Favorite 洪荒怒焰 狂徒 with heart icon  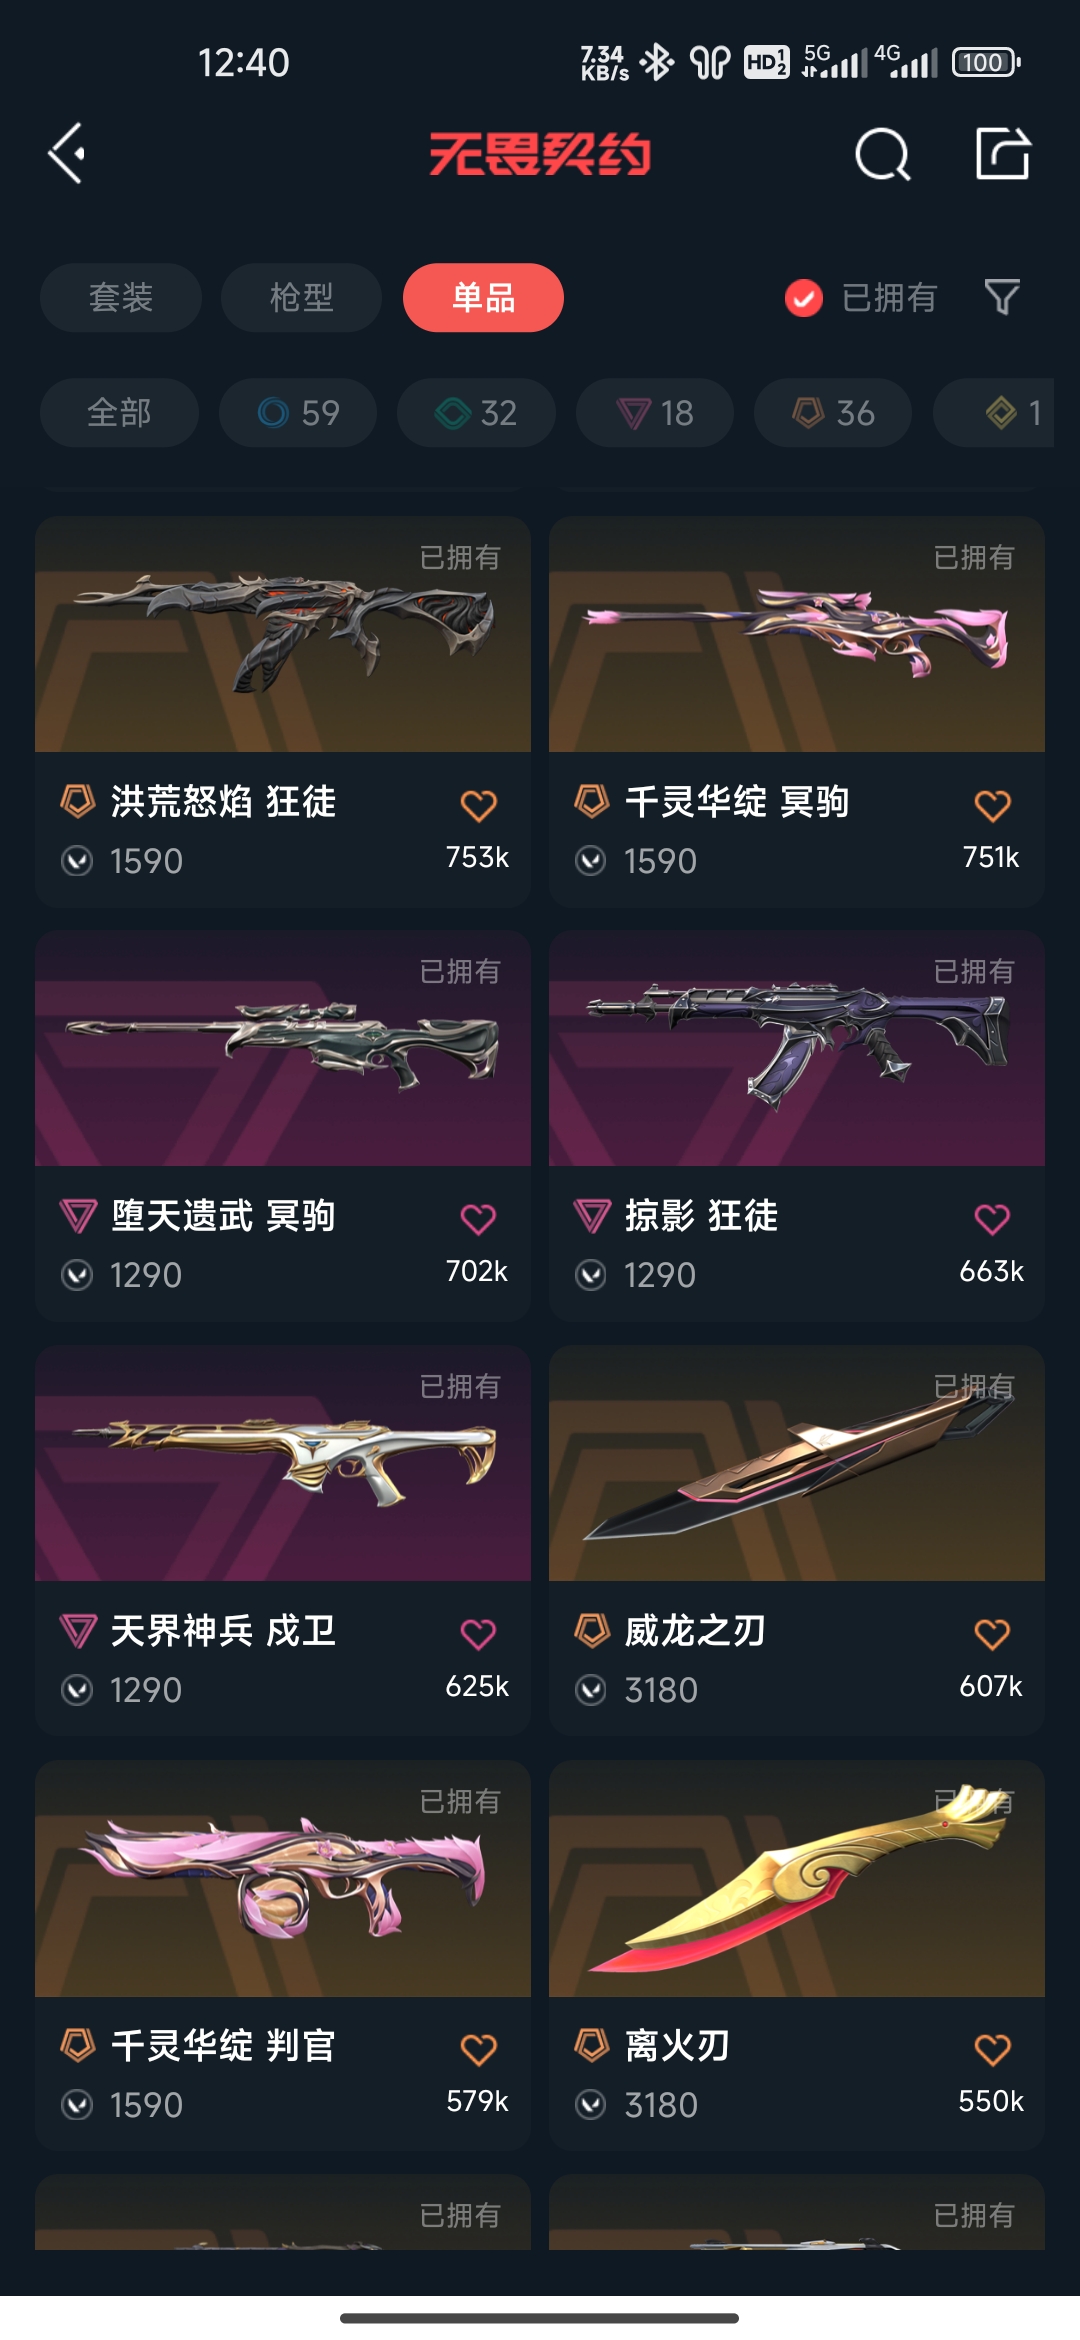click(x=479, y=805)
